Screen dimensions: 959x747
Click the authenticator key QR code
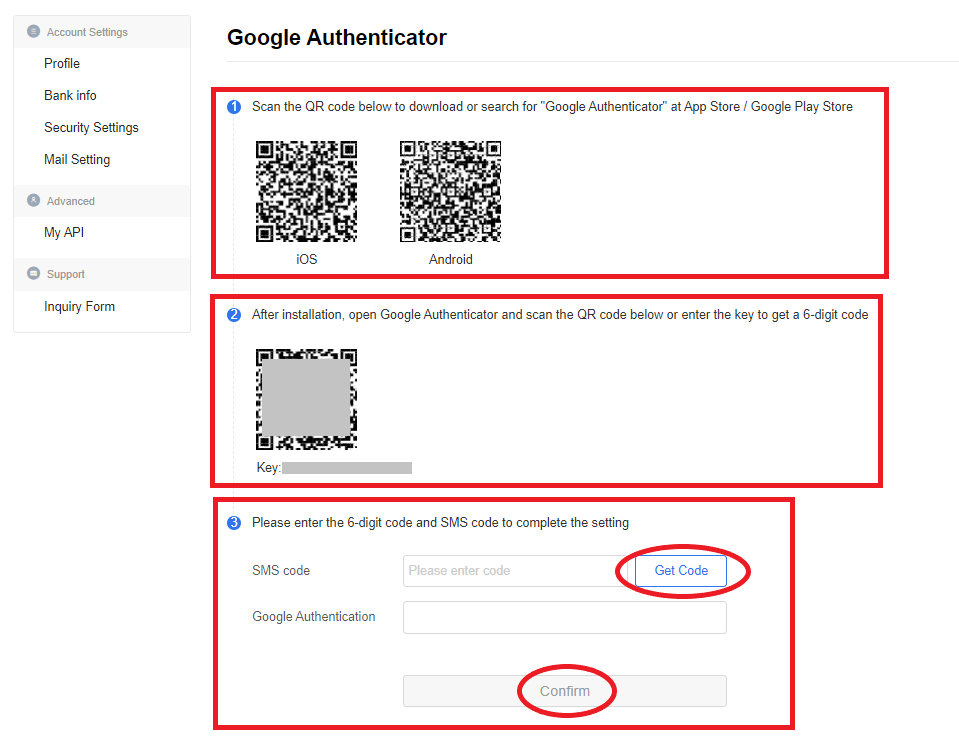[x=306, y=399]
